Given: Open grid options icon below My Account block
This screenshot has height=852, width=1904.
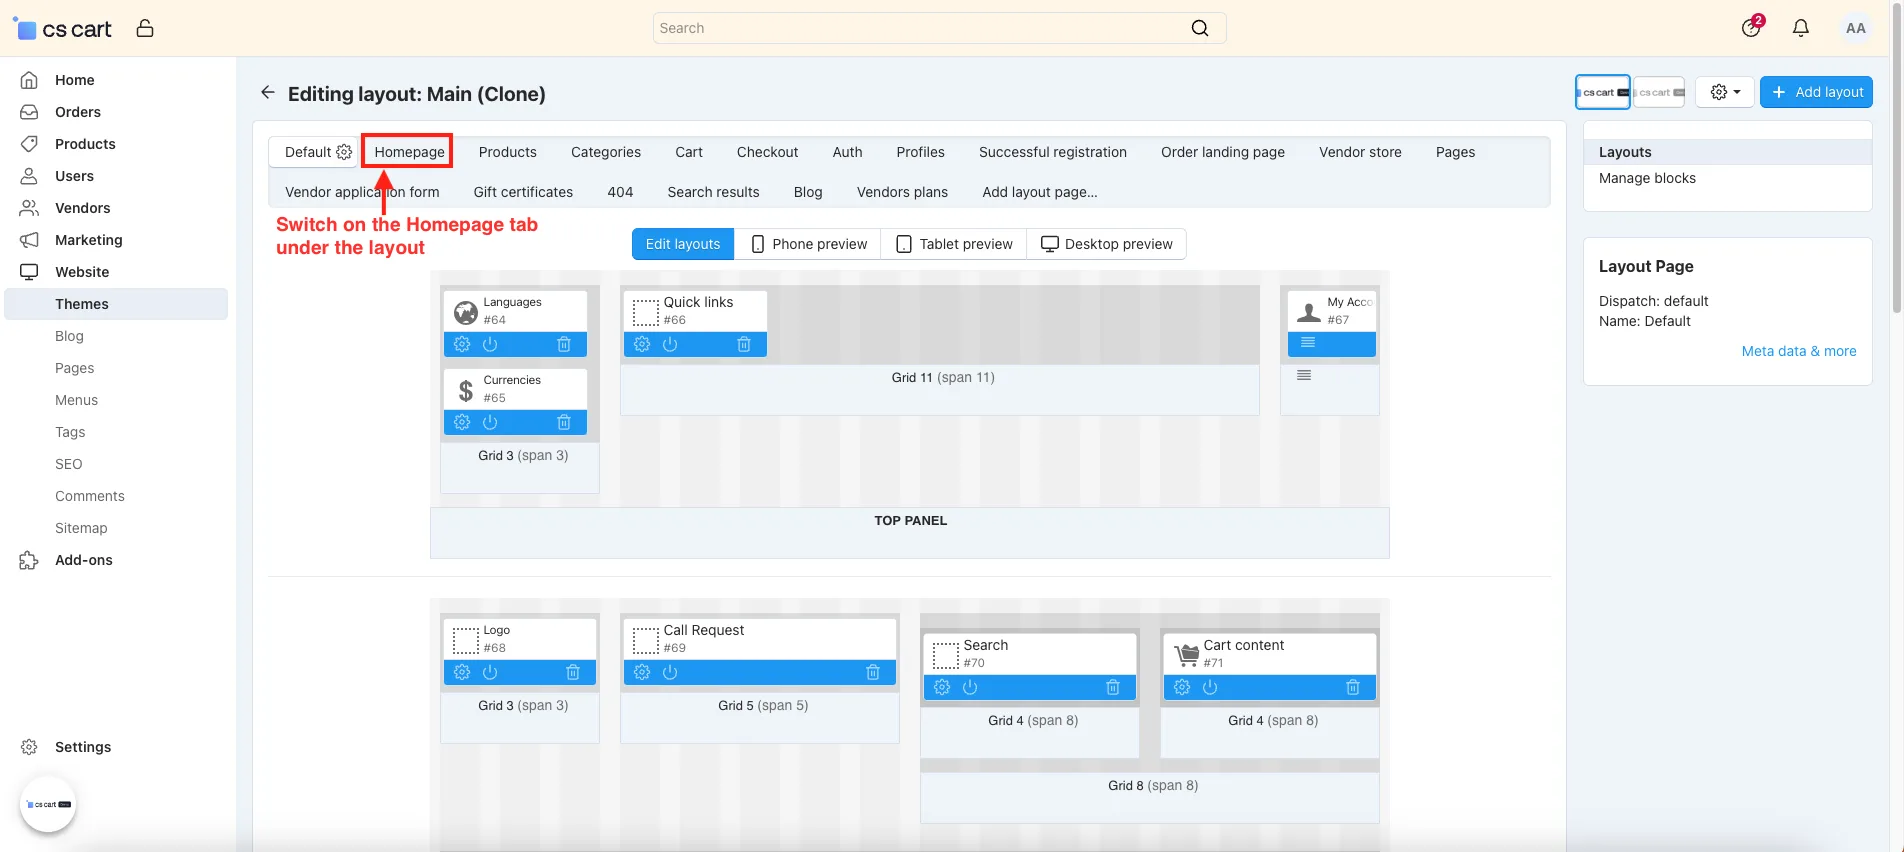Looking at the screenshot, I should click(x=1304, y=375).
